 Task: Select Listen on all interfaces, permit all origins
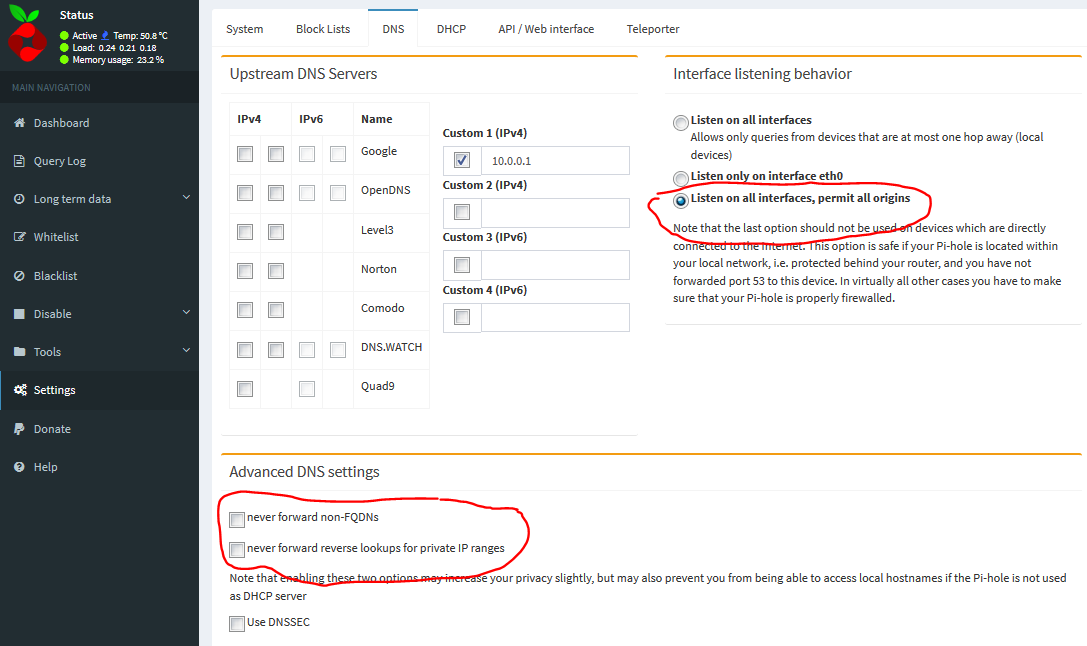coord(681,200)
